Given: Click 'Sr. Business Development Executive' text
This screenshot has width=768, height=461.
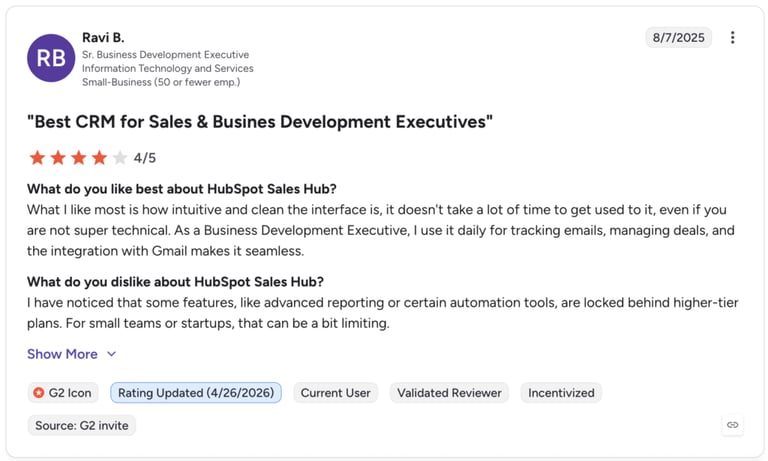Looking at the screenshot, I should [x=166, y=54].
